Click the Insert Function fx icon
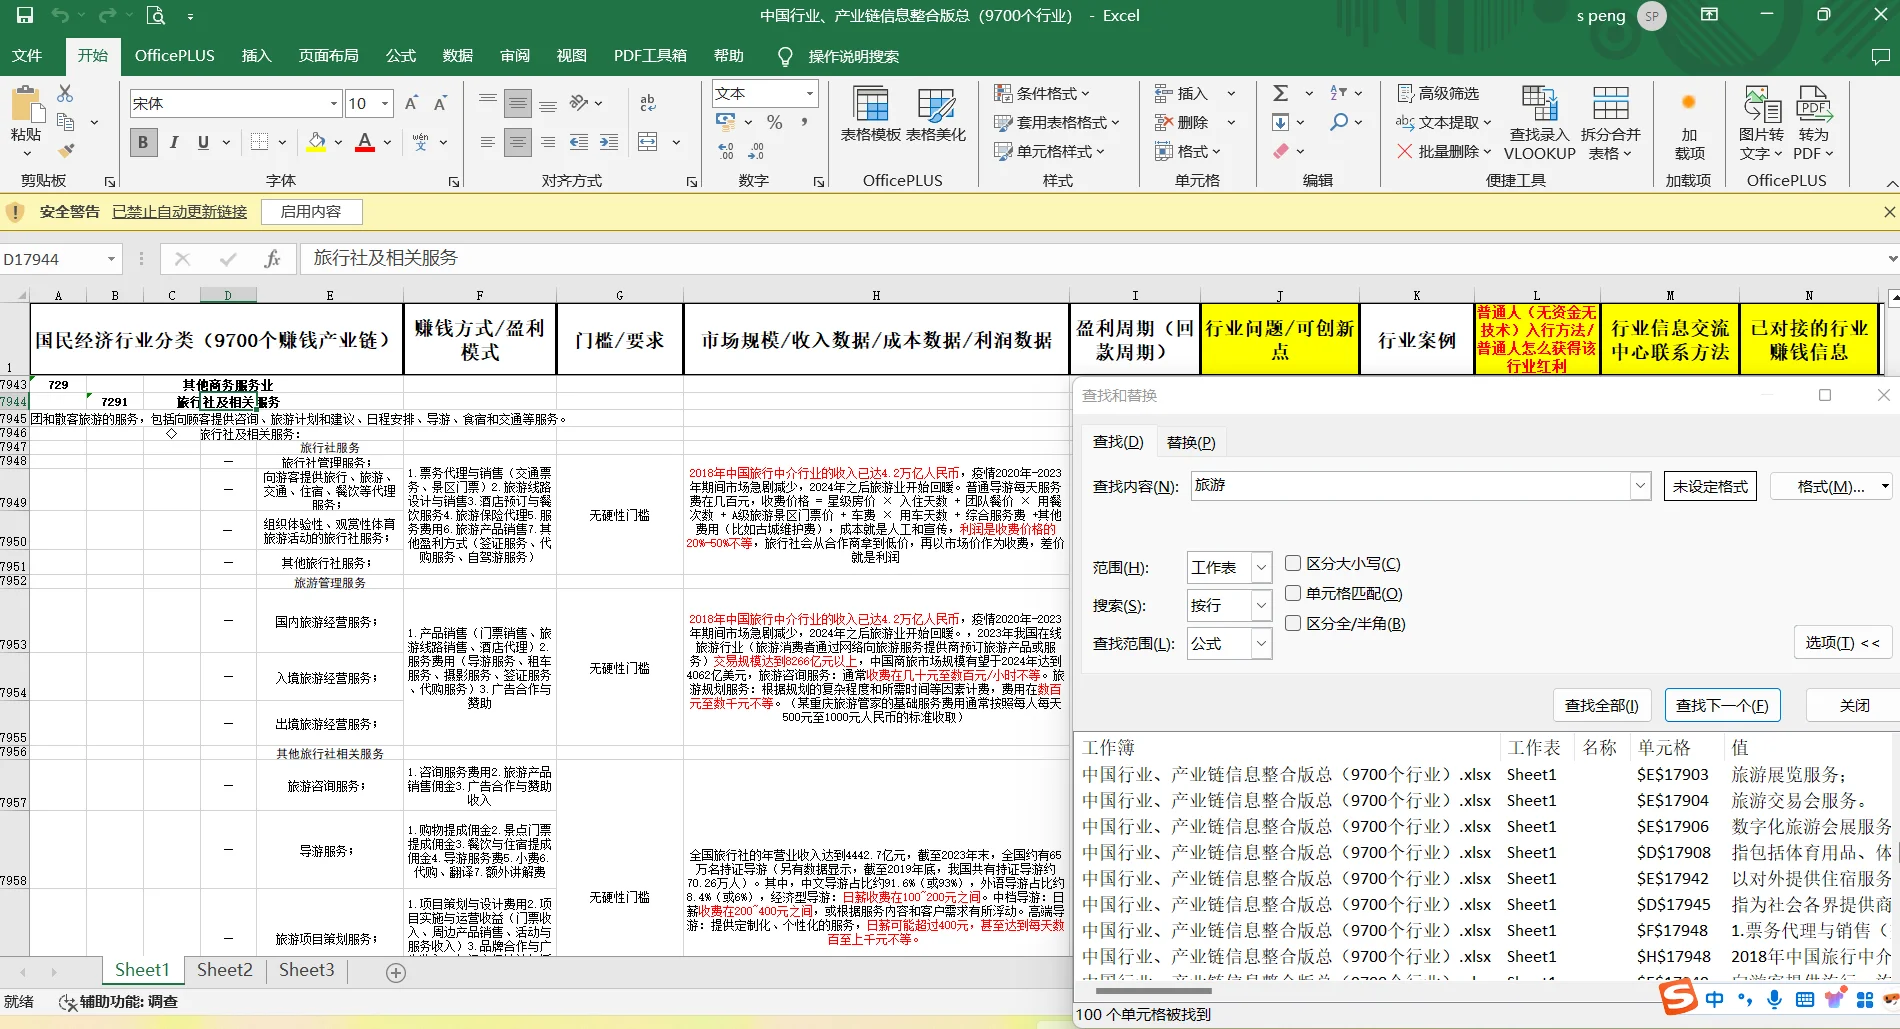 click(272, 259)
